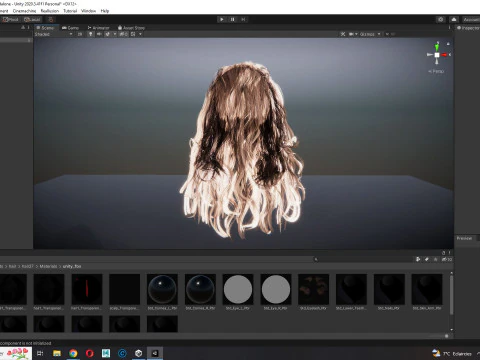
Task: Open Windows Task View icon in taskbar
Action: (40, 353)
